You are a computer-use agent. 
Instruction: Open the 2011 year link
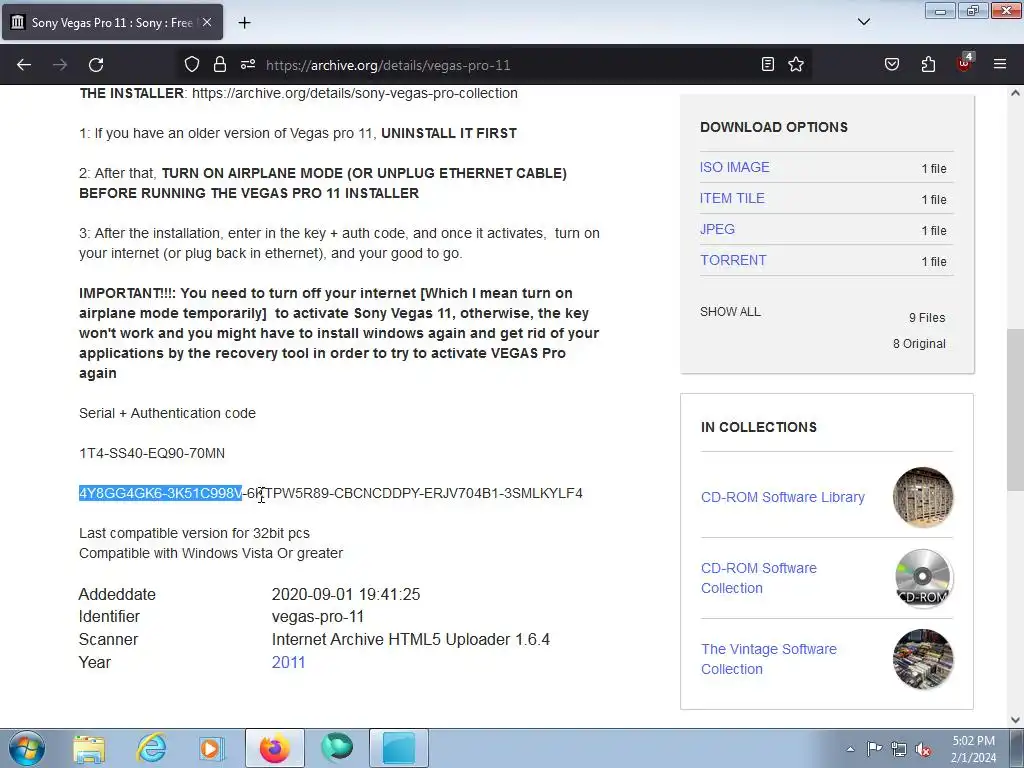tap(288, 662)
